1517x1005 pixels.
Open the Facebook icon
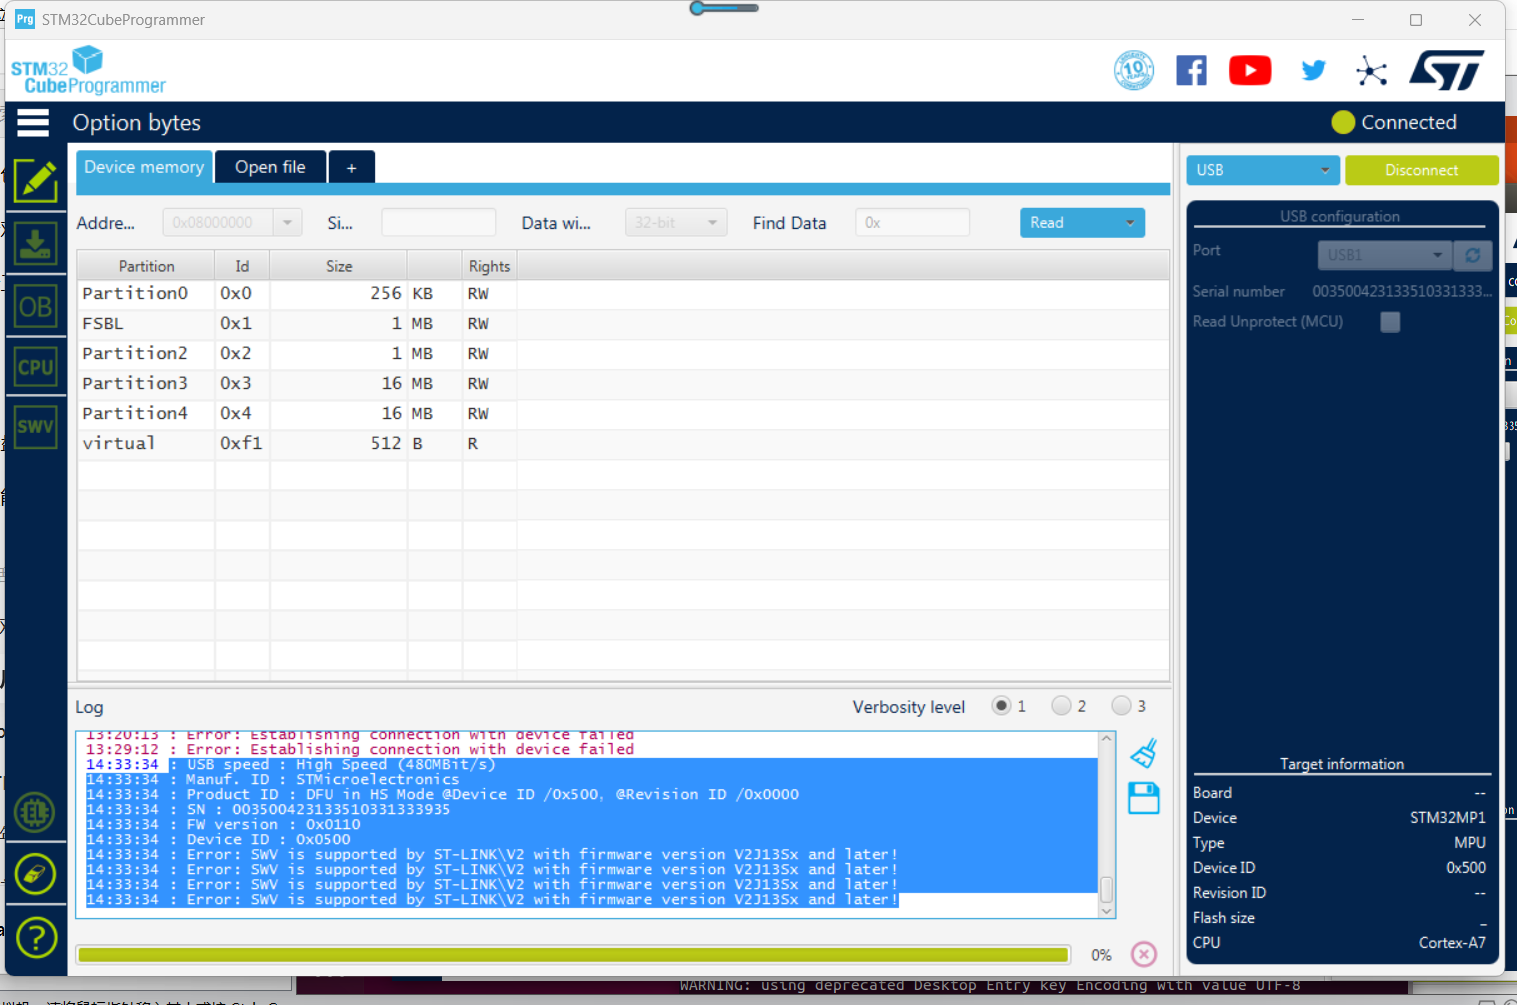(x=1191, y=70)
